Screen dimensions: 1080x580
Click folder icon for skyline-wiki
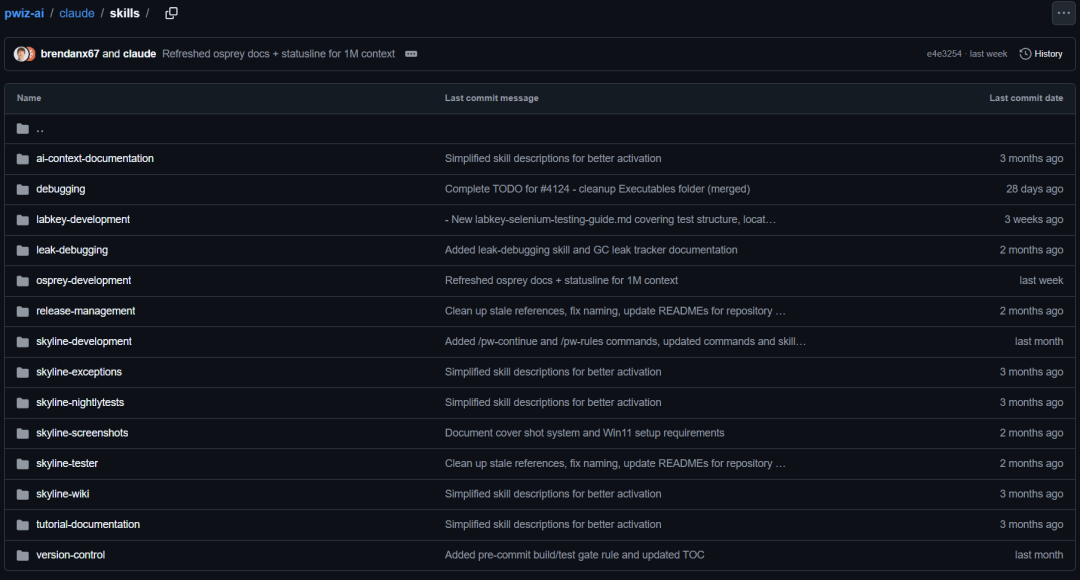coord(23,495)
